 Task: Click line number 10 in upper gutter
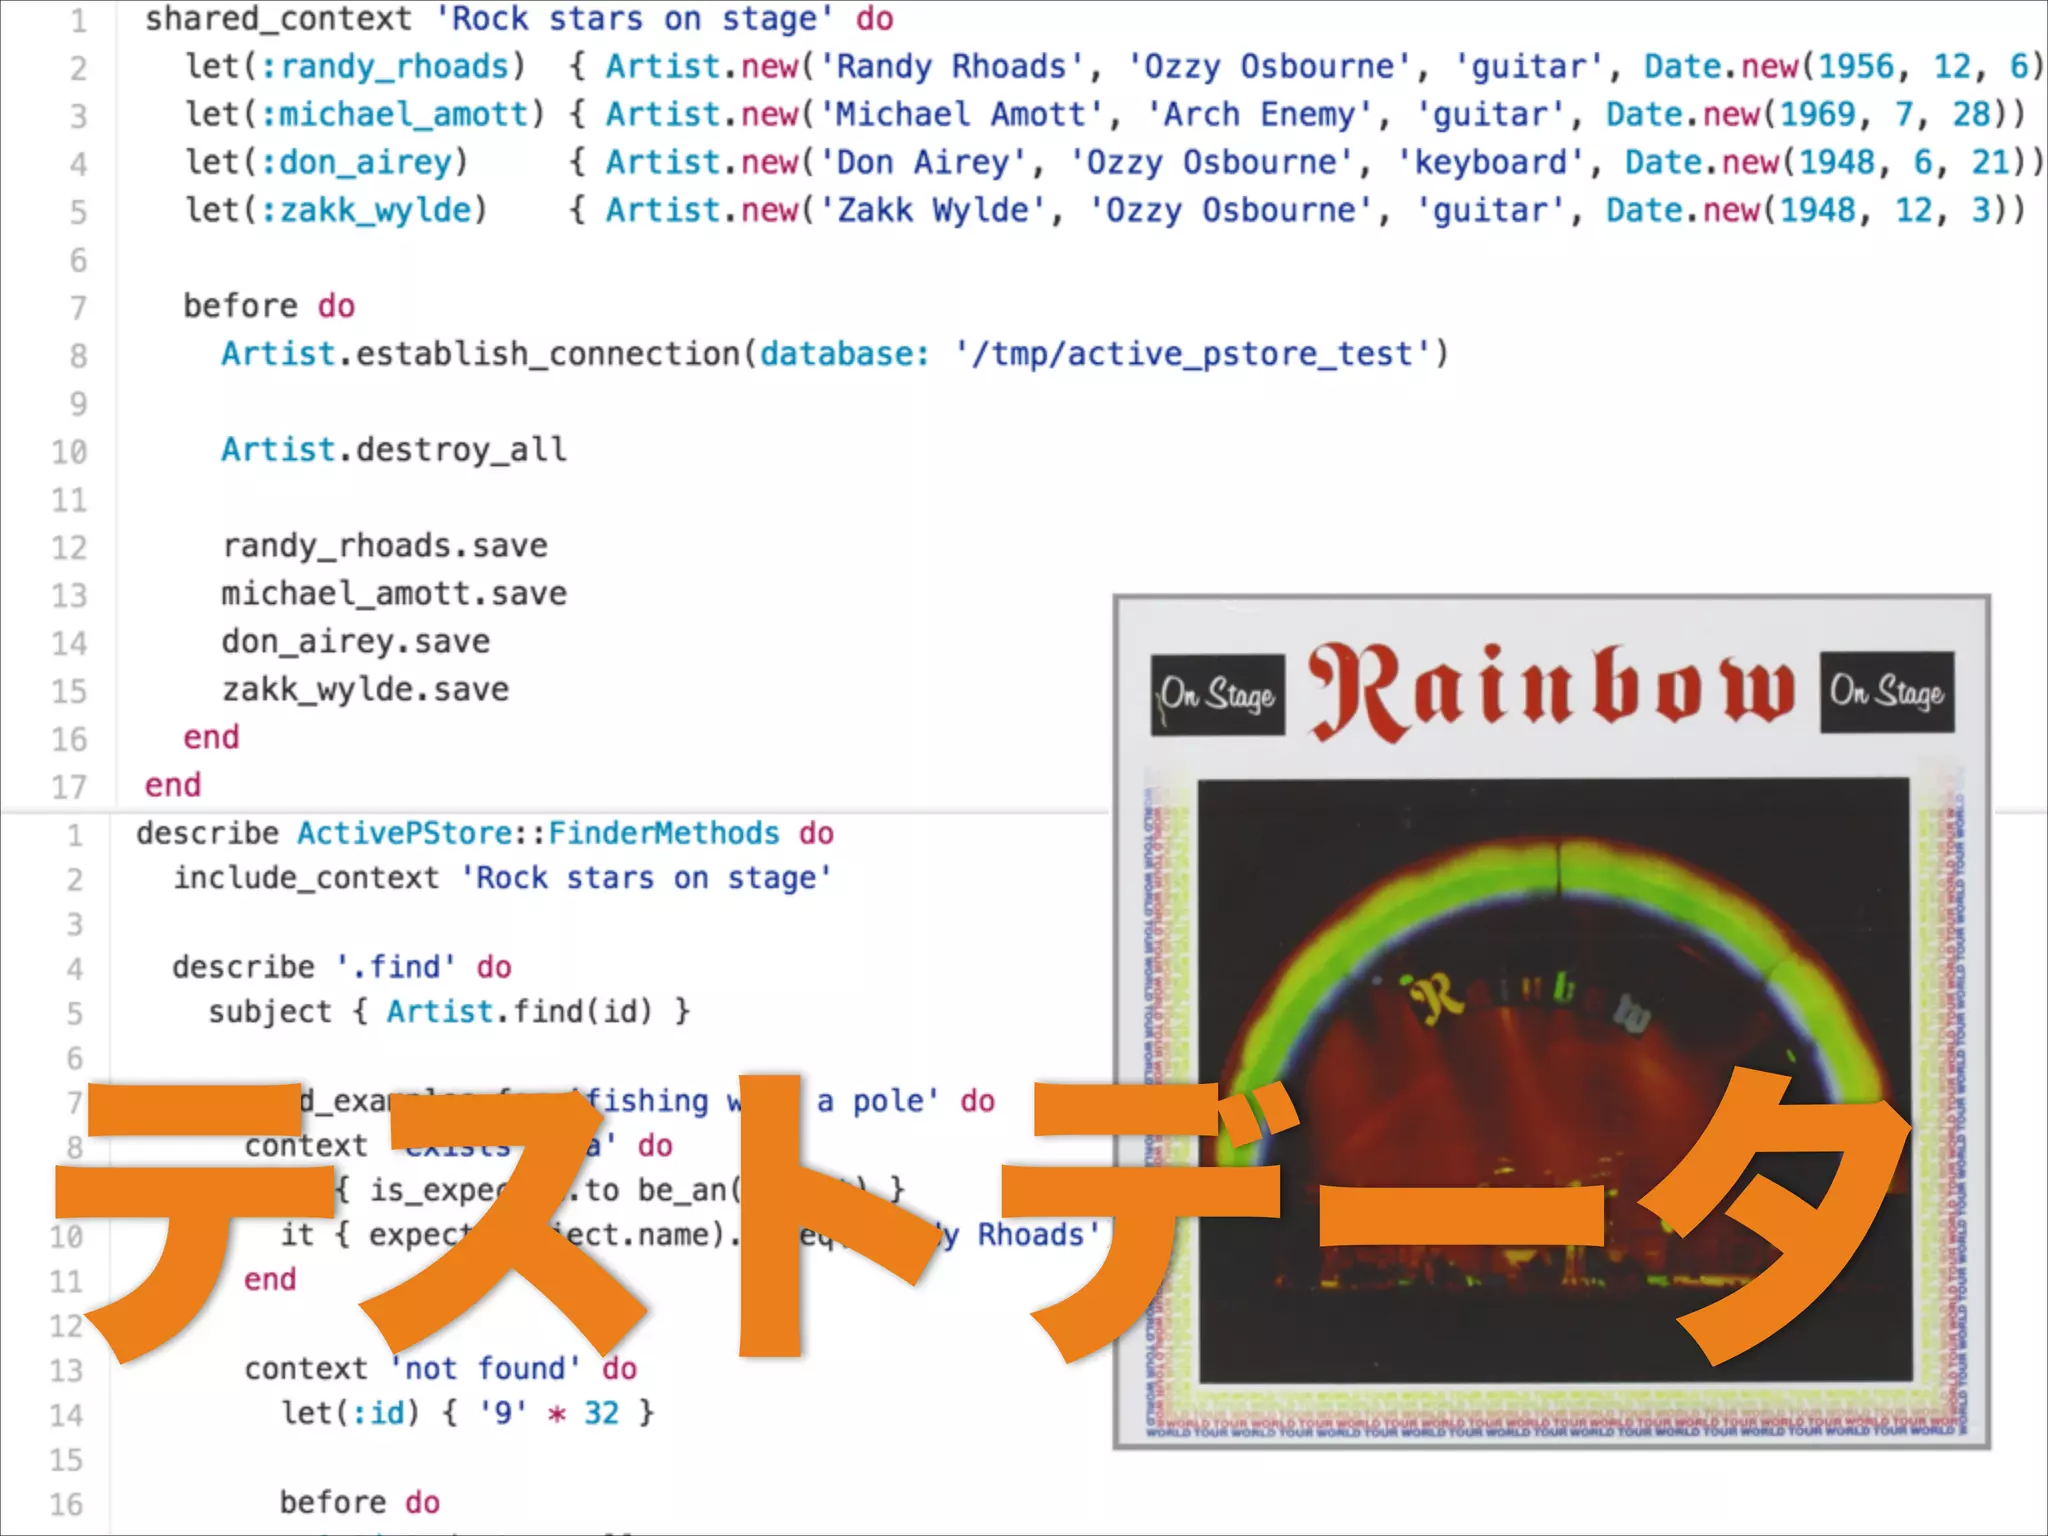pos(69,452)
